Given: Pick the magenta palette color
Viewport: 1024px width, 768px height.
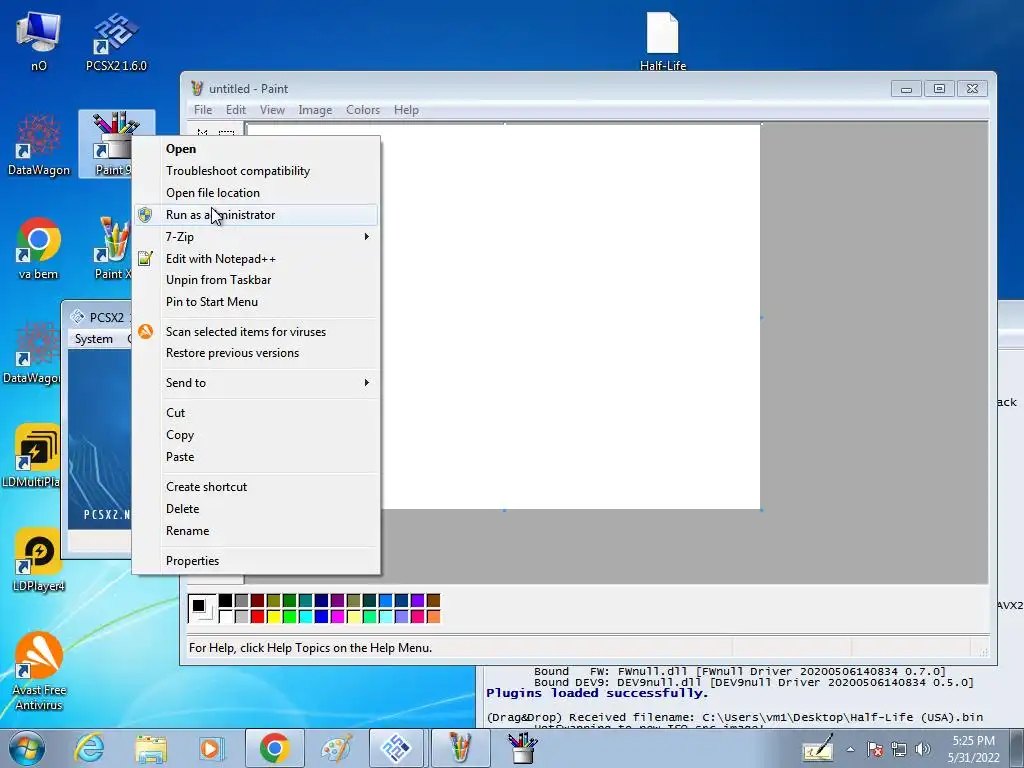Looking at the screenshot, I should coord(338,616).
